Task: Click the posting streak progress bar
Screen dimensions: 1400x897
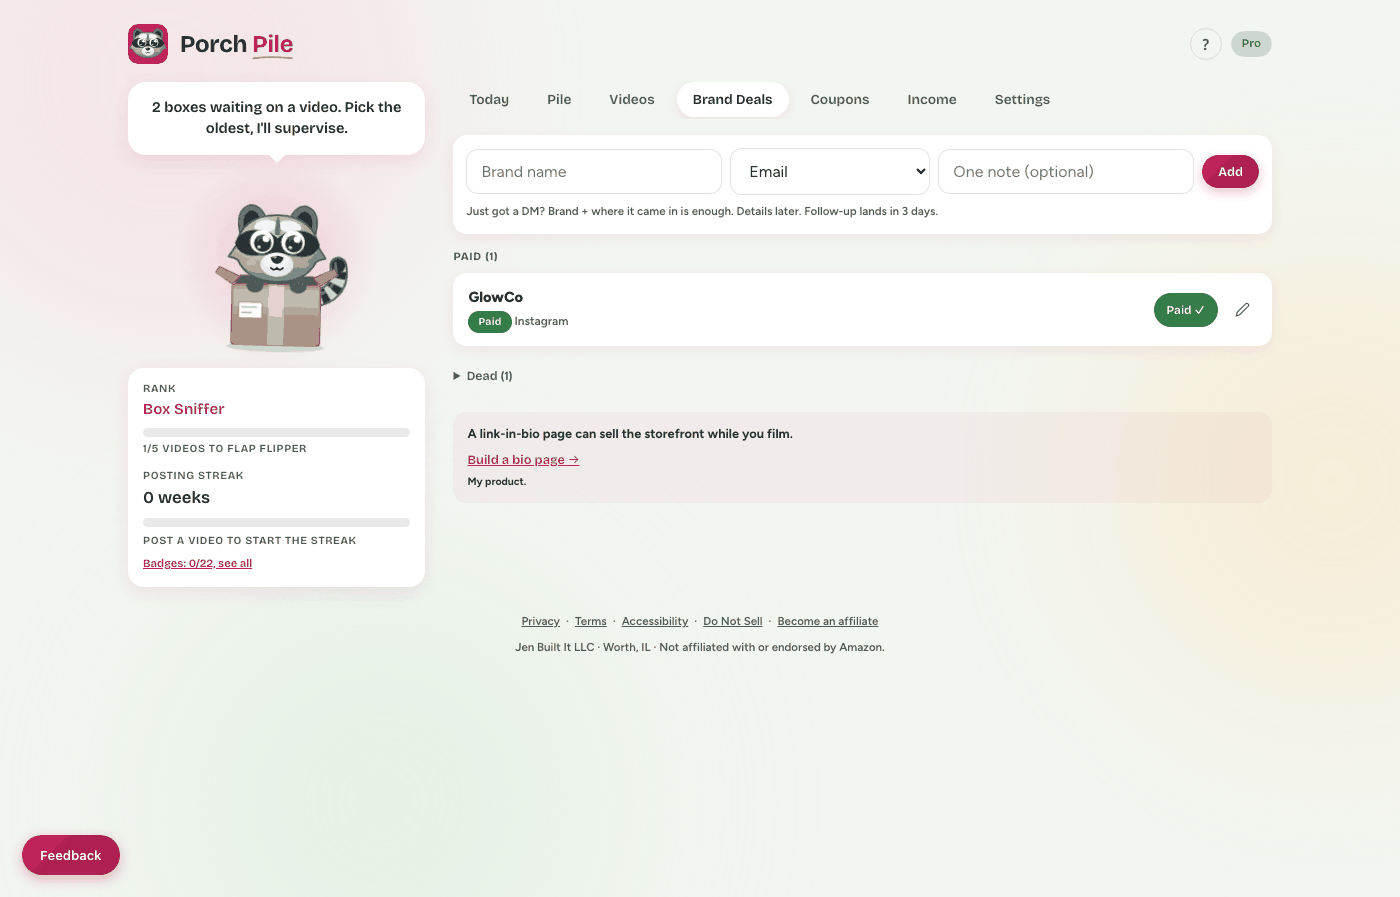Action: (x=276, y=522)
